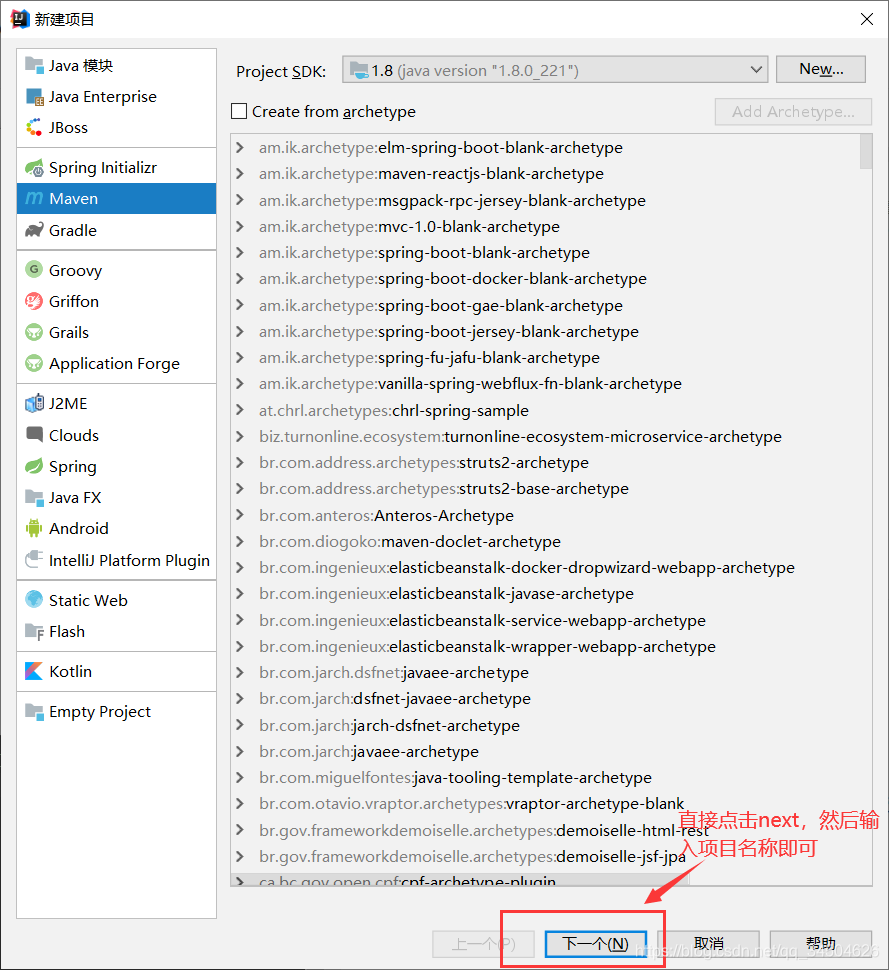This screenshot has width=889, height=970.
Task: Click the 上一个(P) previous button
Action: (x=483, y=944)
